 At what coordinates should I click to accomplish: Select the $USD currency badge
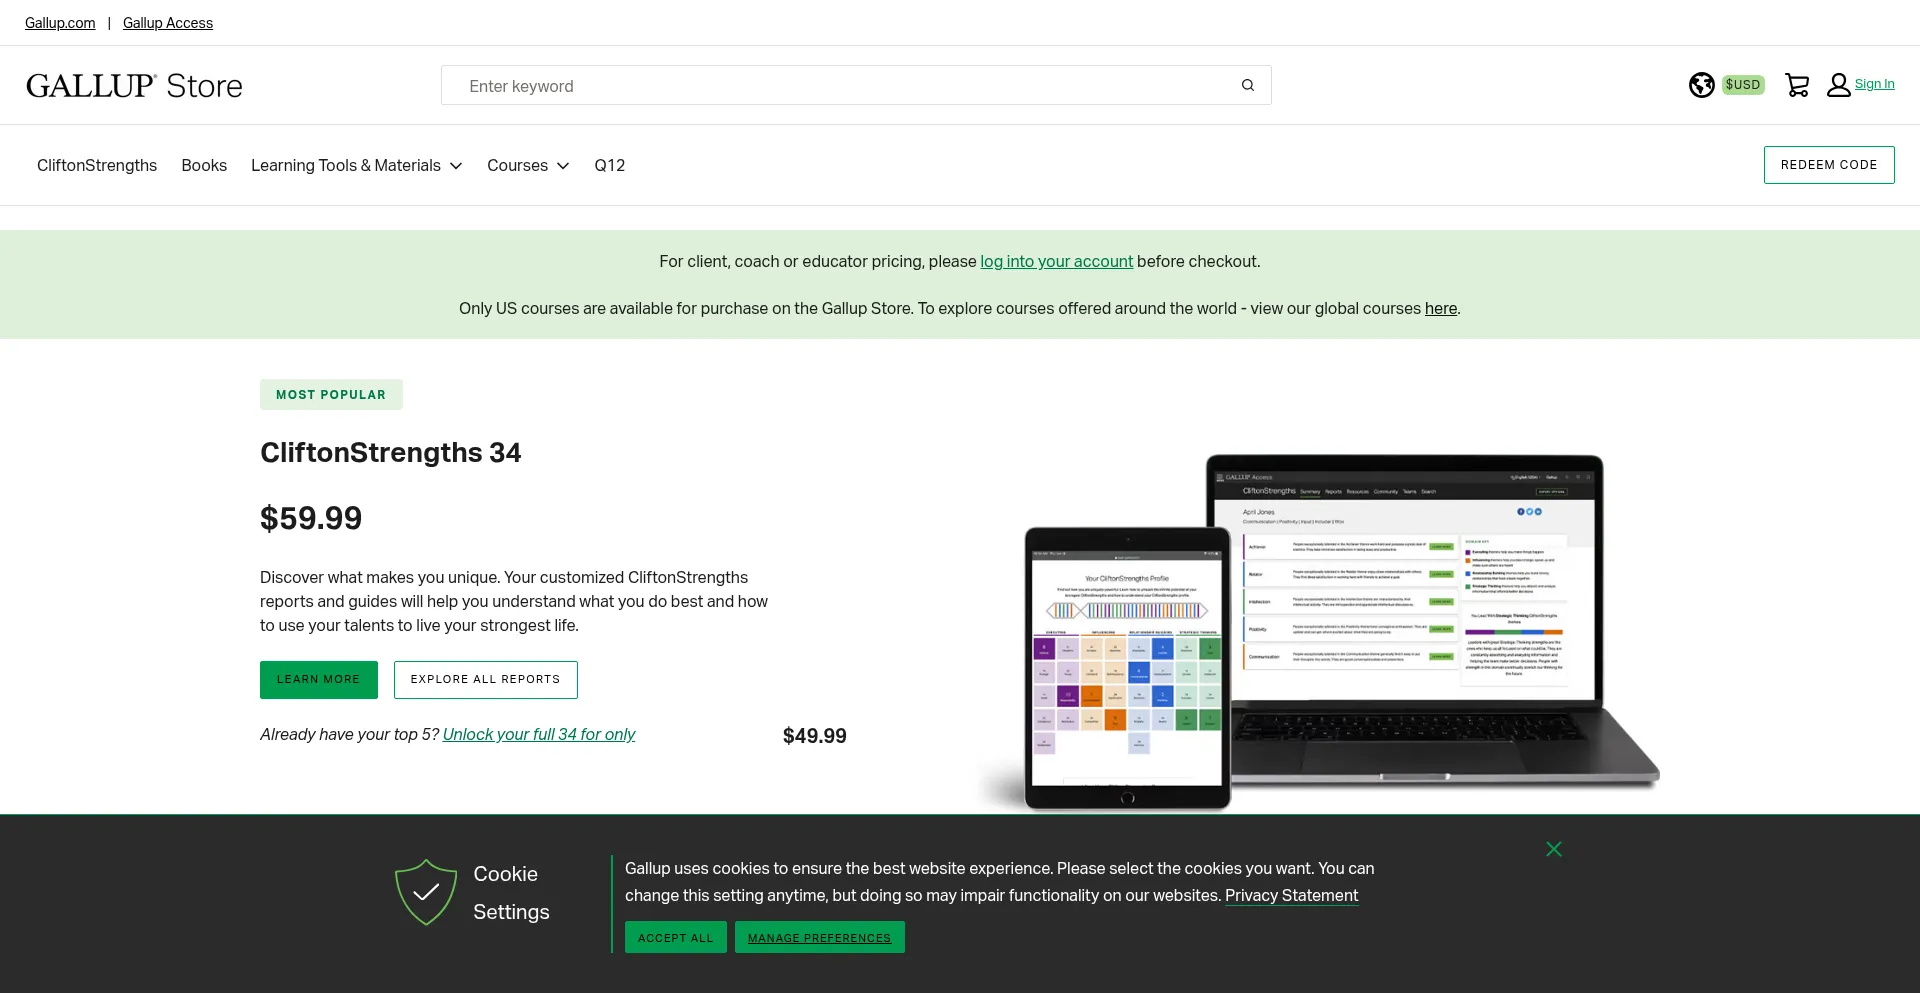pyautogui.click(x=1742, y=85)
